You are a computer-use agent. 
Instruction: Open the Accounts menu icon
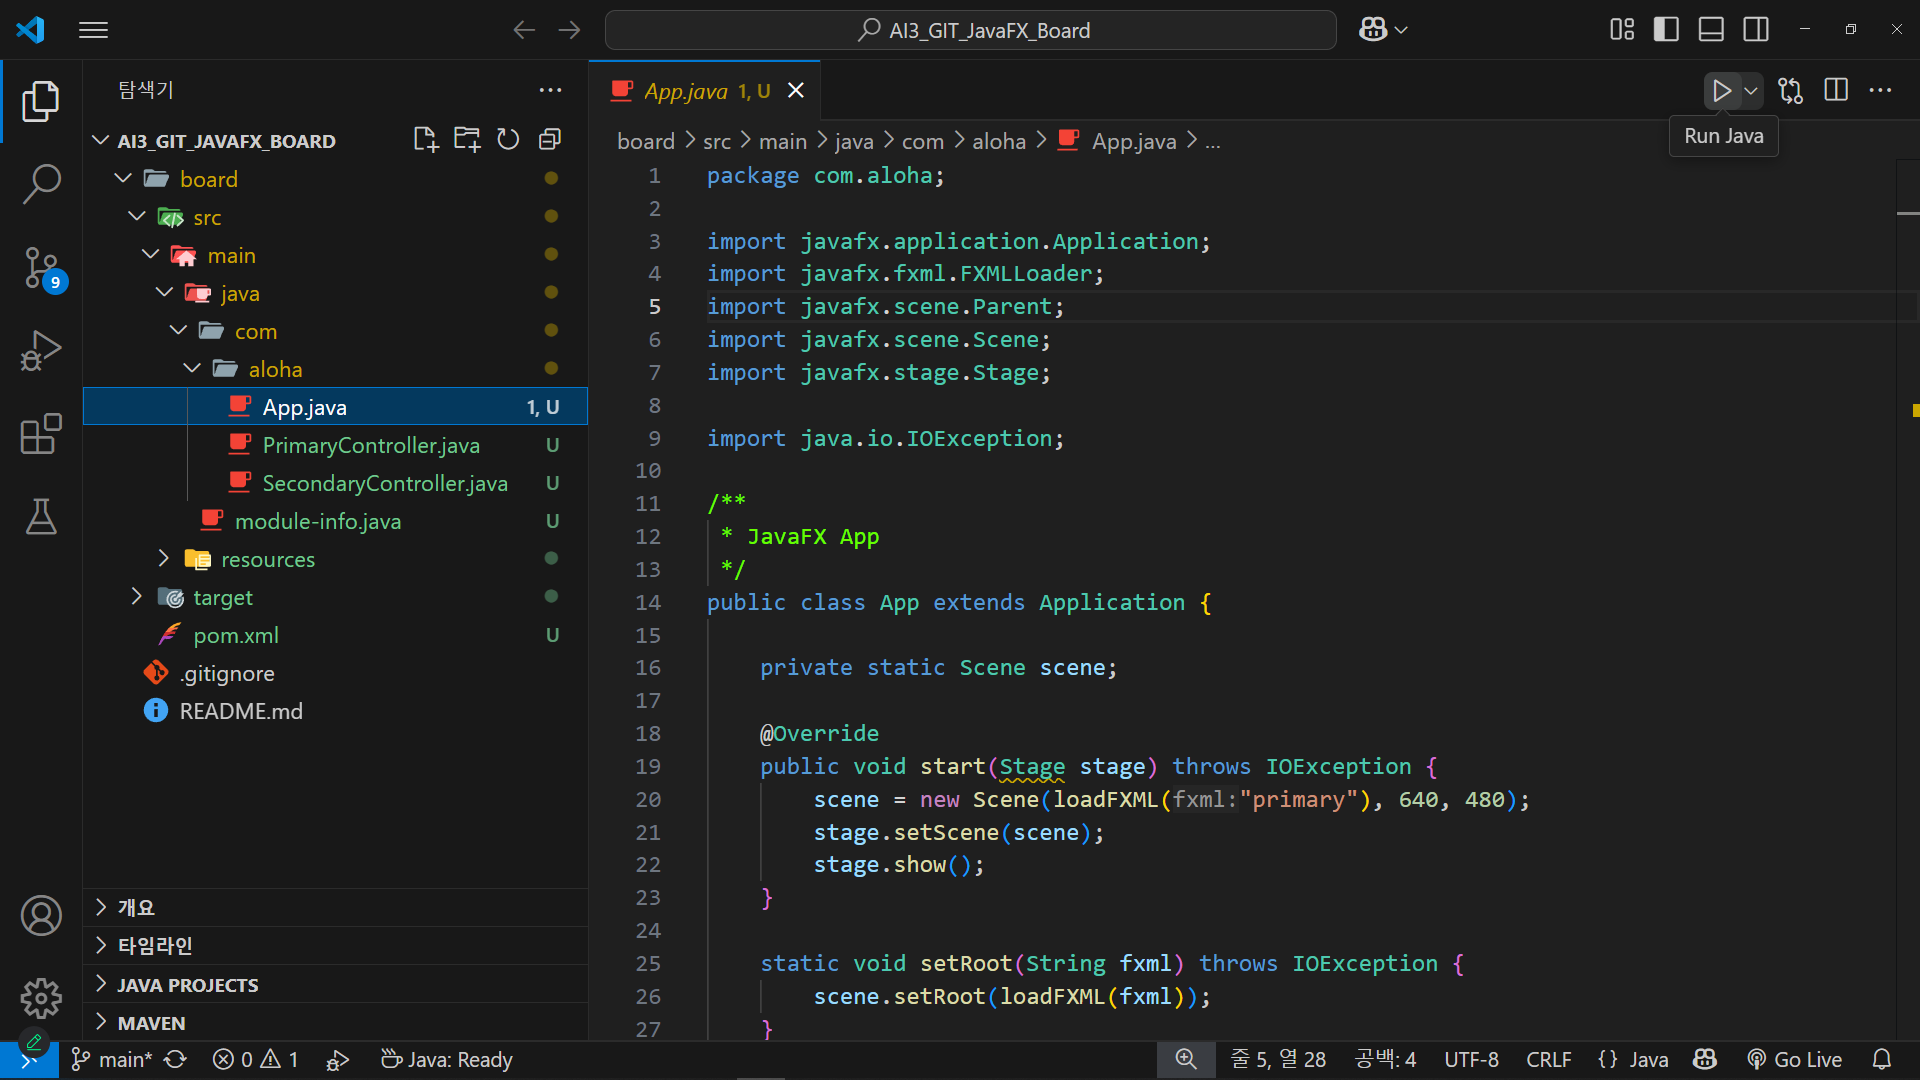[x=41, y=915]
